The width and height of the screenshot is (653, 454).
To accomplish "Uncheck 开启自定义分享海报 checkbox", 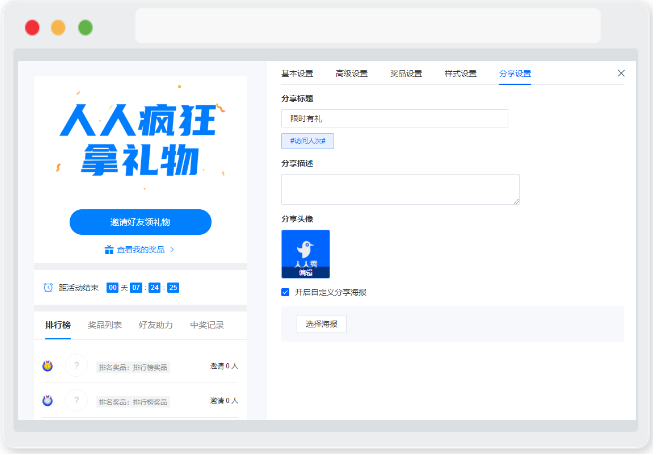I will click(285, 292).
